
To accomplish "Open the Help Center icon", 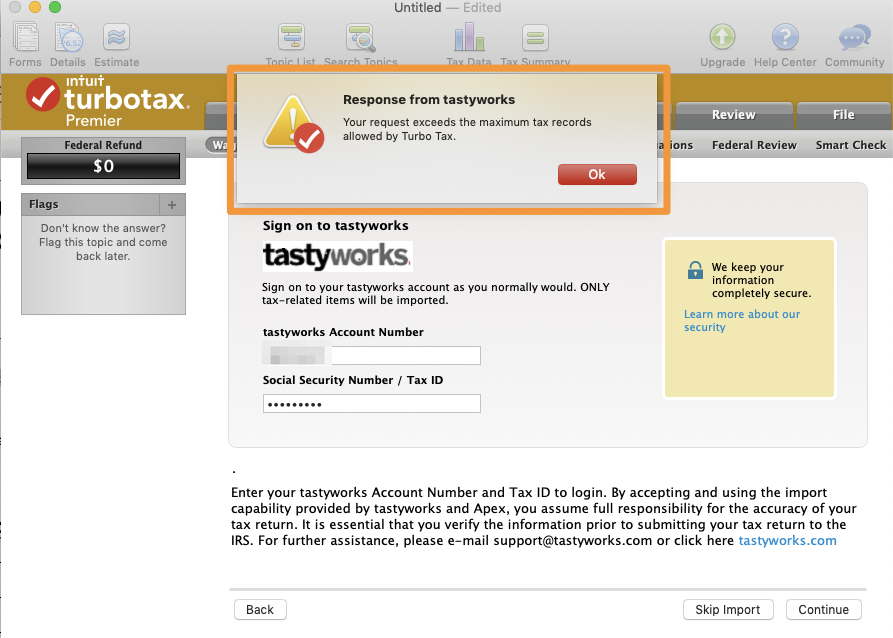I will (x=784, y=38).
